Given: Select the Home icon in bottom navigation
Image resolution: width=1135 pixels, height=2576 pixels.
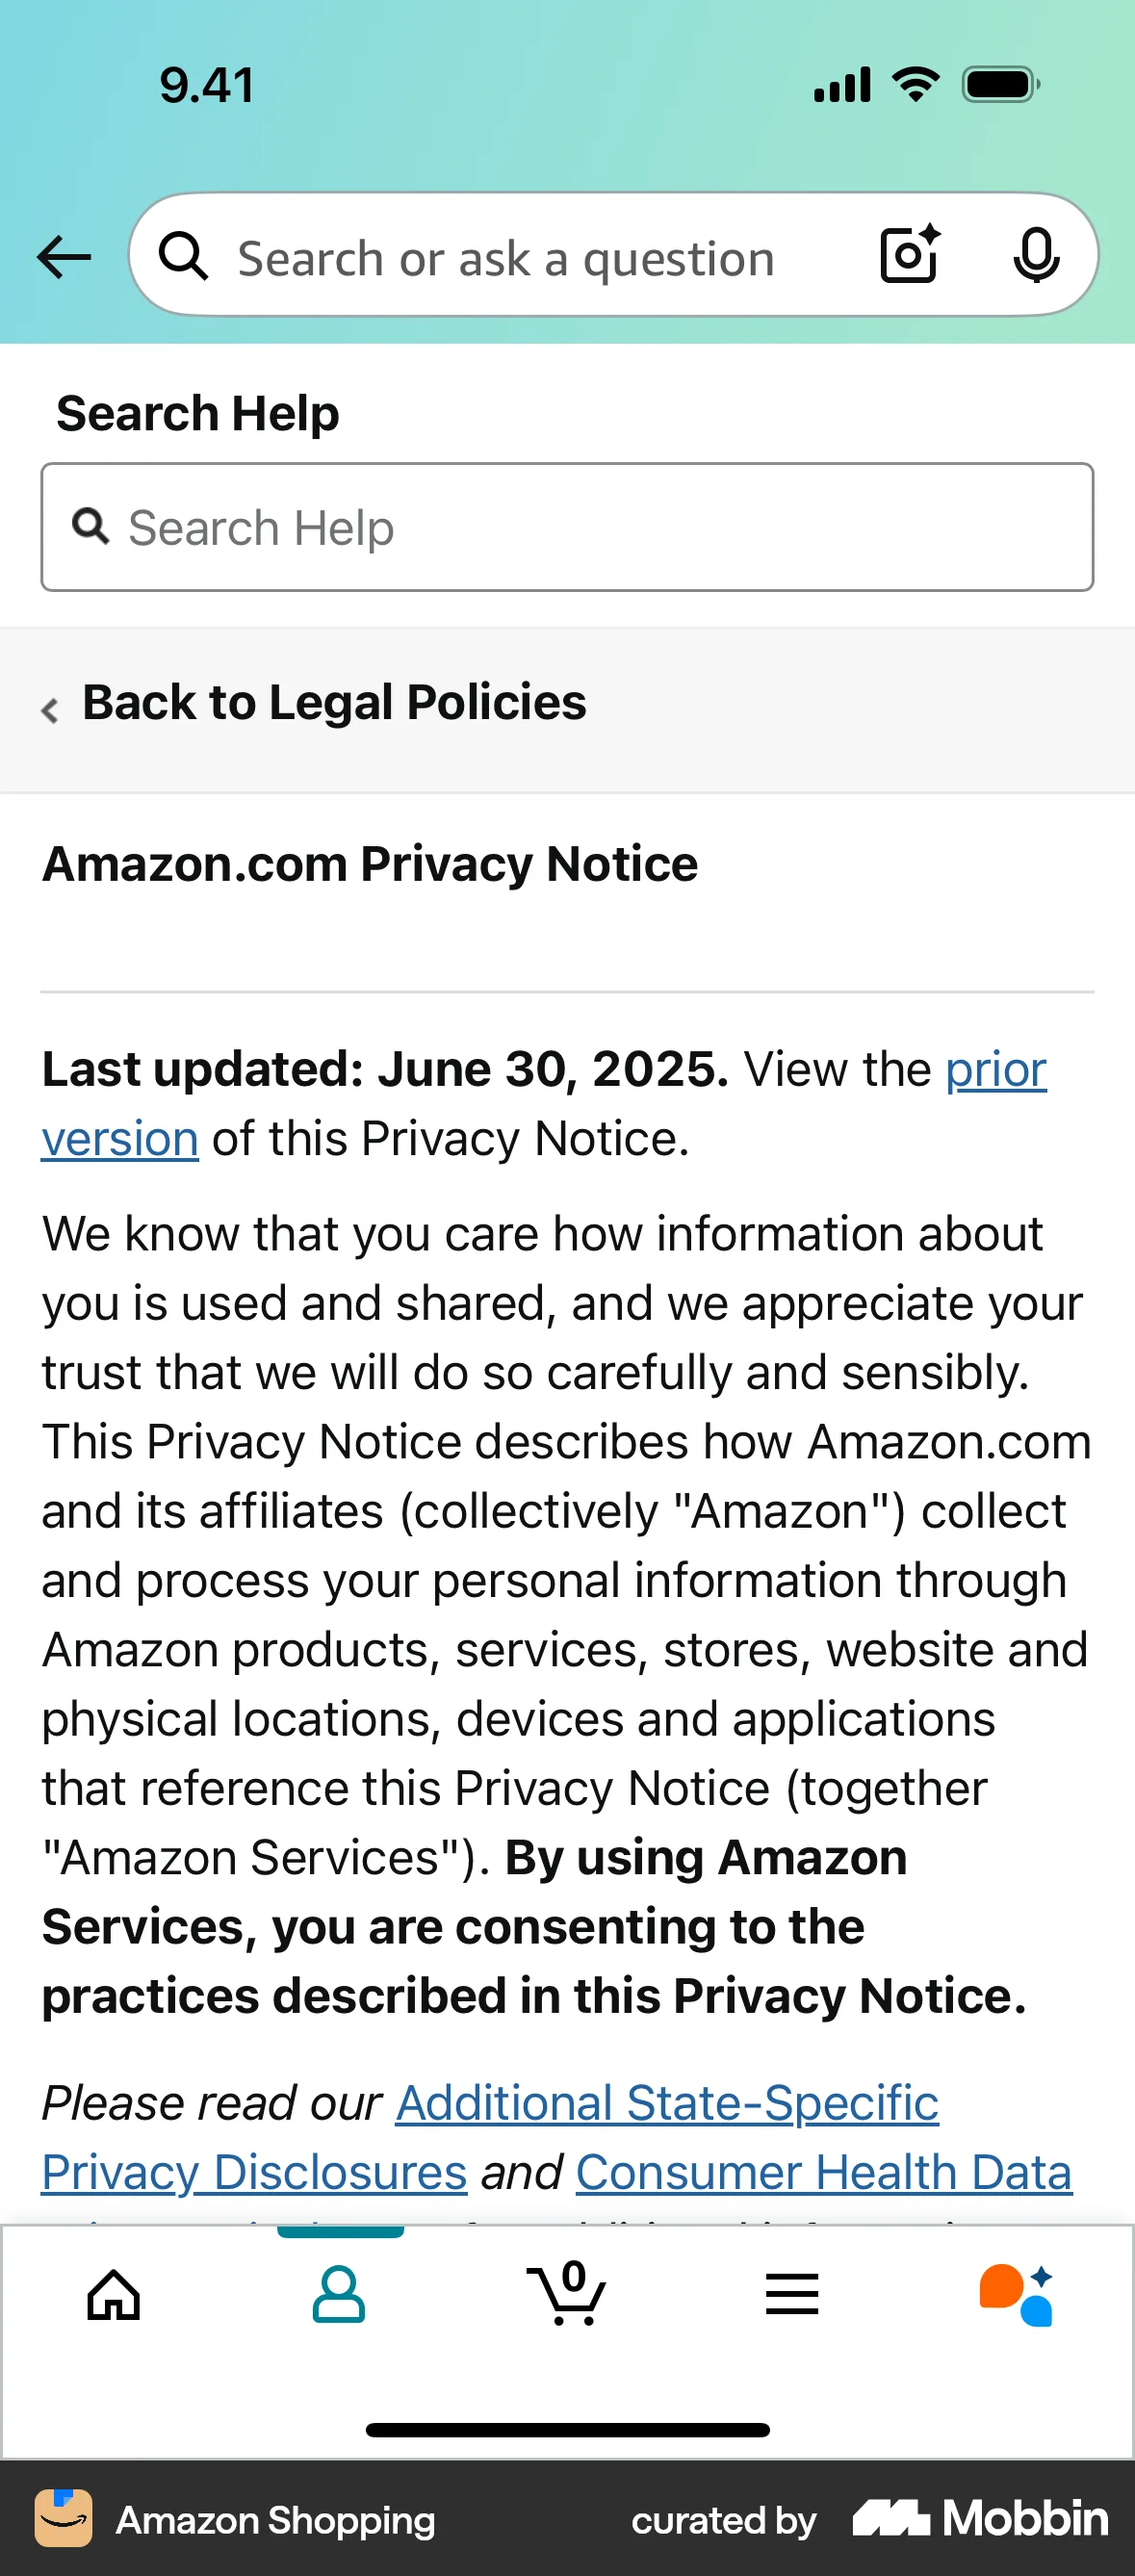Looking at the screenshot, I should [113, 2294].
